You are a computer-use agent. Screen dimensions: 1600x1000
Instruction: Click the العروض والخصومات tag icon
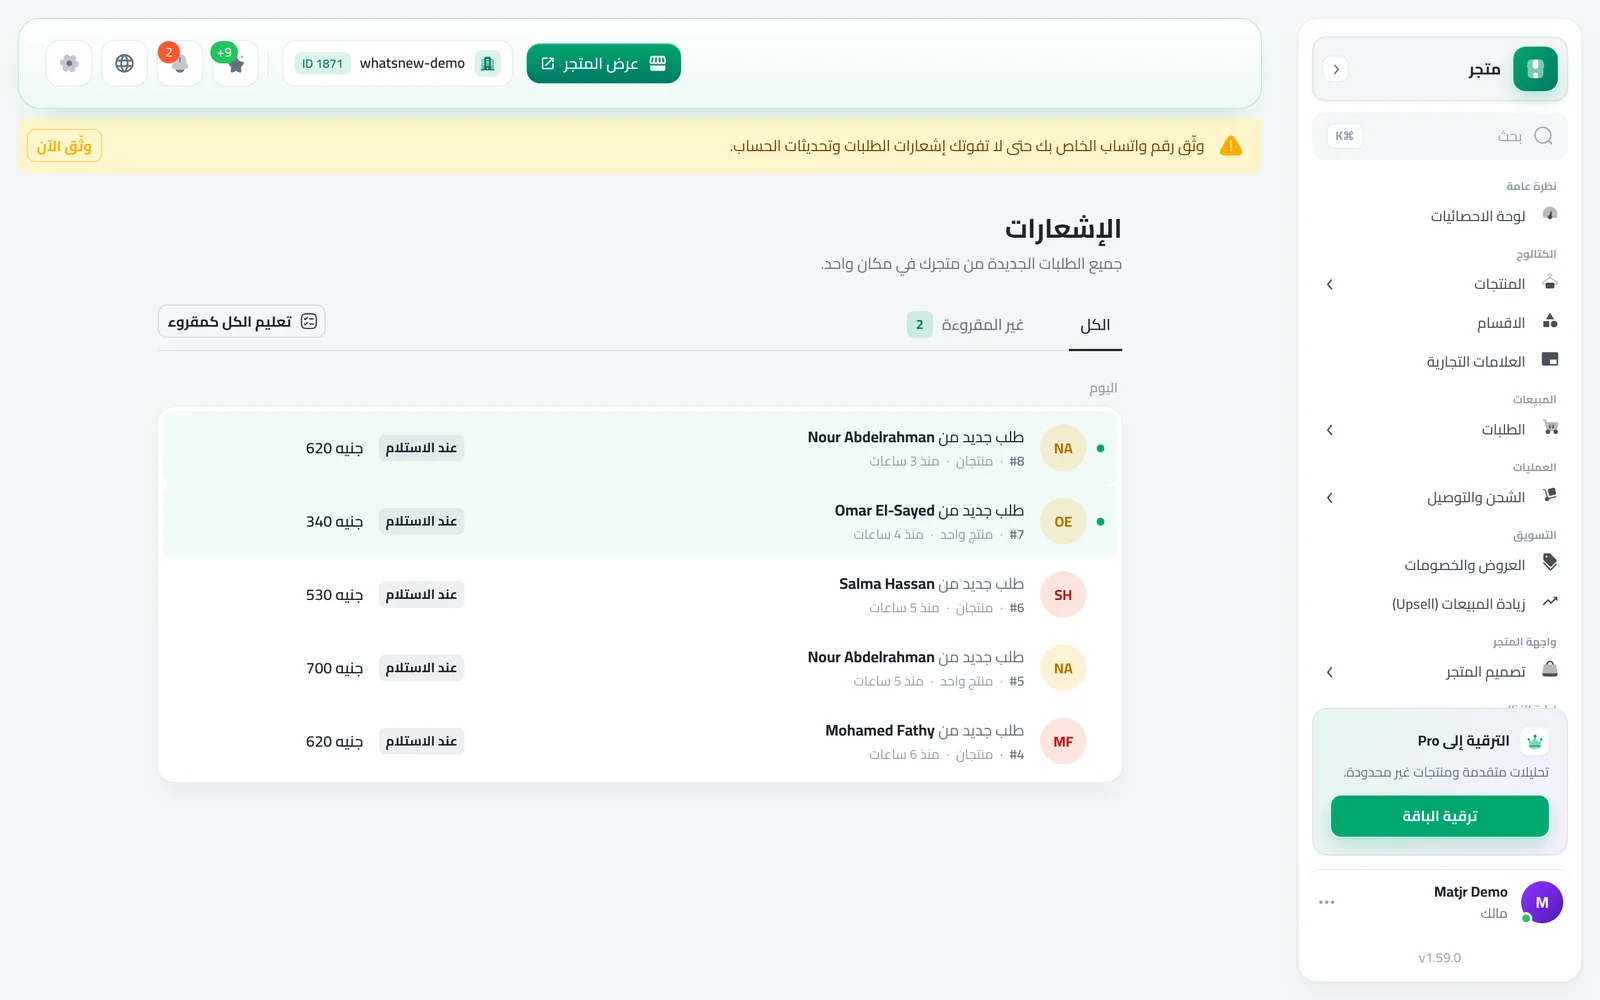[x=1550, y=562]
